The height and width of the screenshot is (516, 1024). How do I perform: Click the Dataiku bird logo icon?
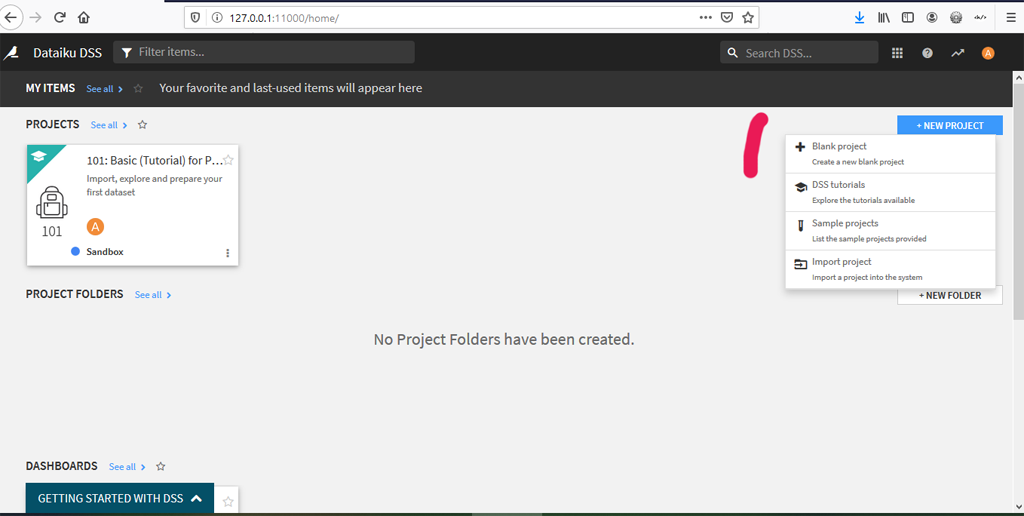coord(10,53)
